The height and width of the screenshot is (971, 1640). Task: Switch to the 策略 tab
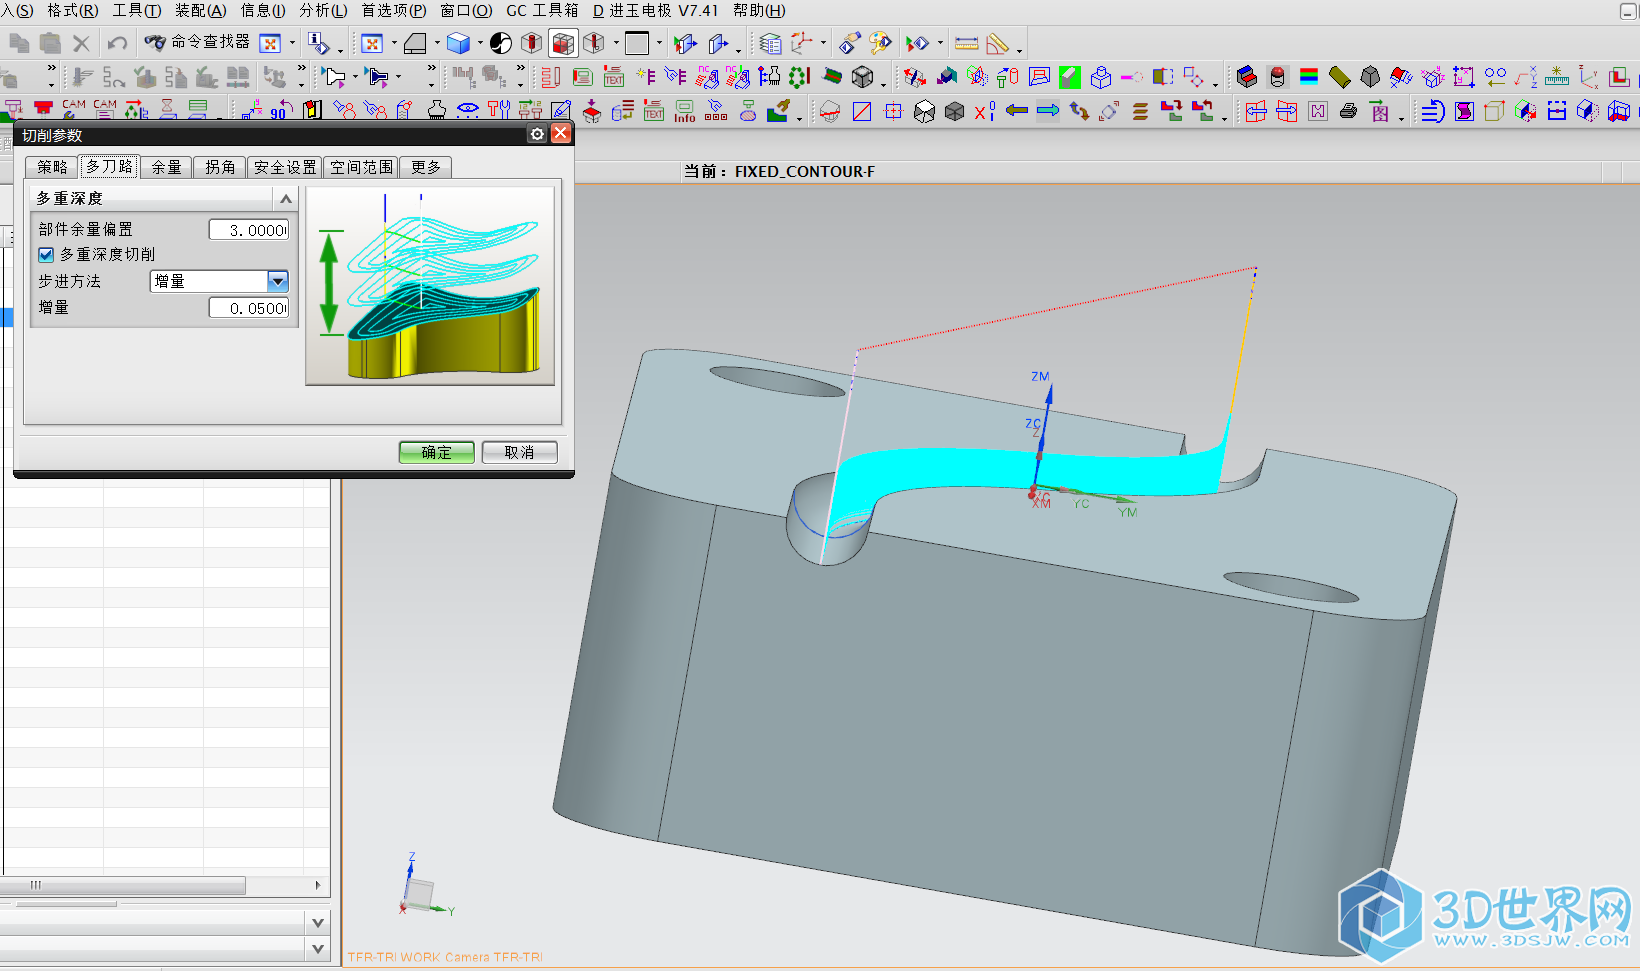[52, 167]
